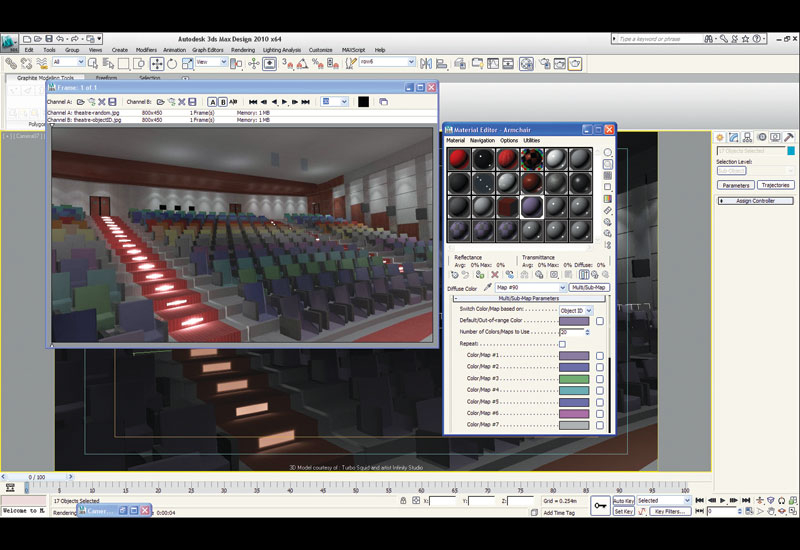The width and height of the screenshot is (800, 550).
Task: Toggle the 3D Snaps icon
Action: click(x=288, y=63)
